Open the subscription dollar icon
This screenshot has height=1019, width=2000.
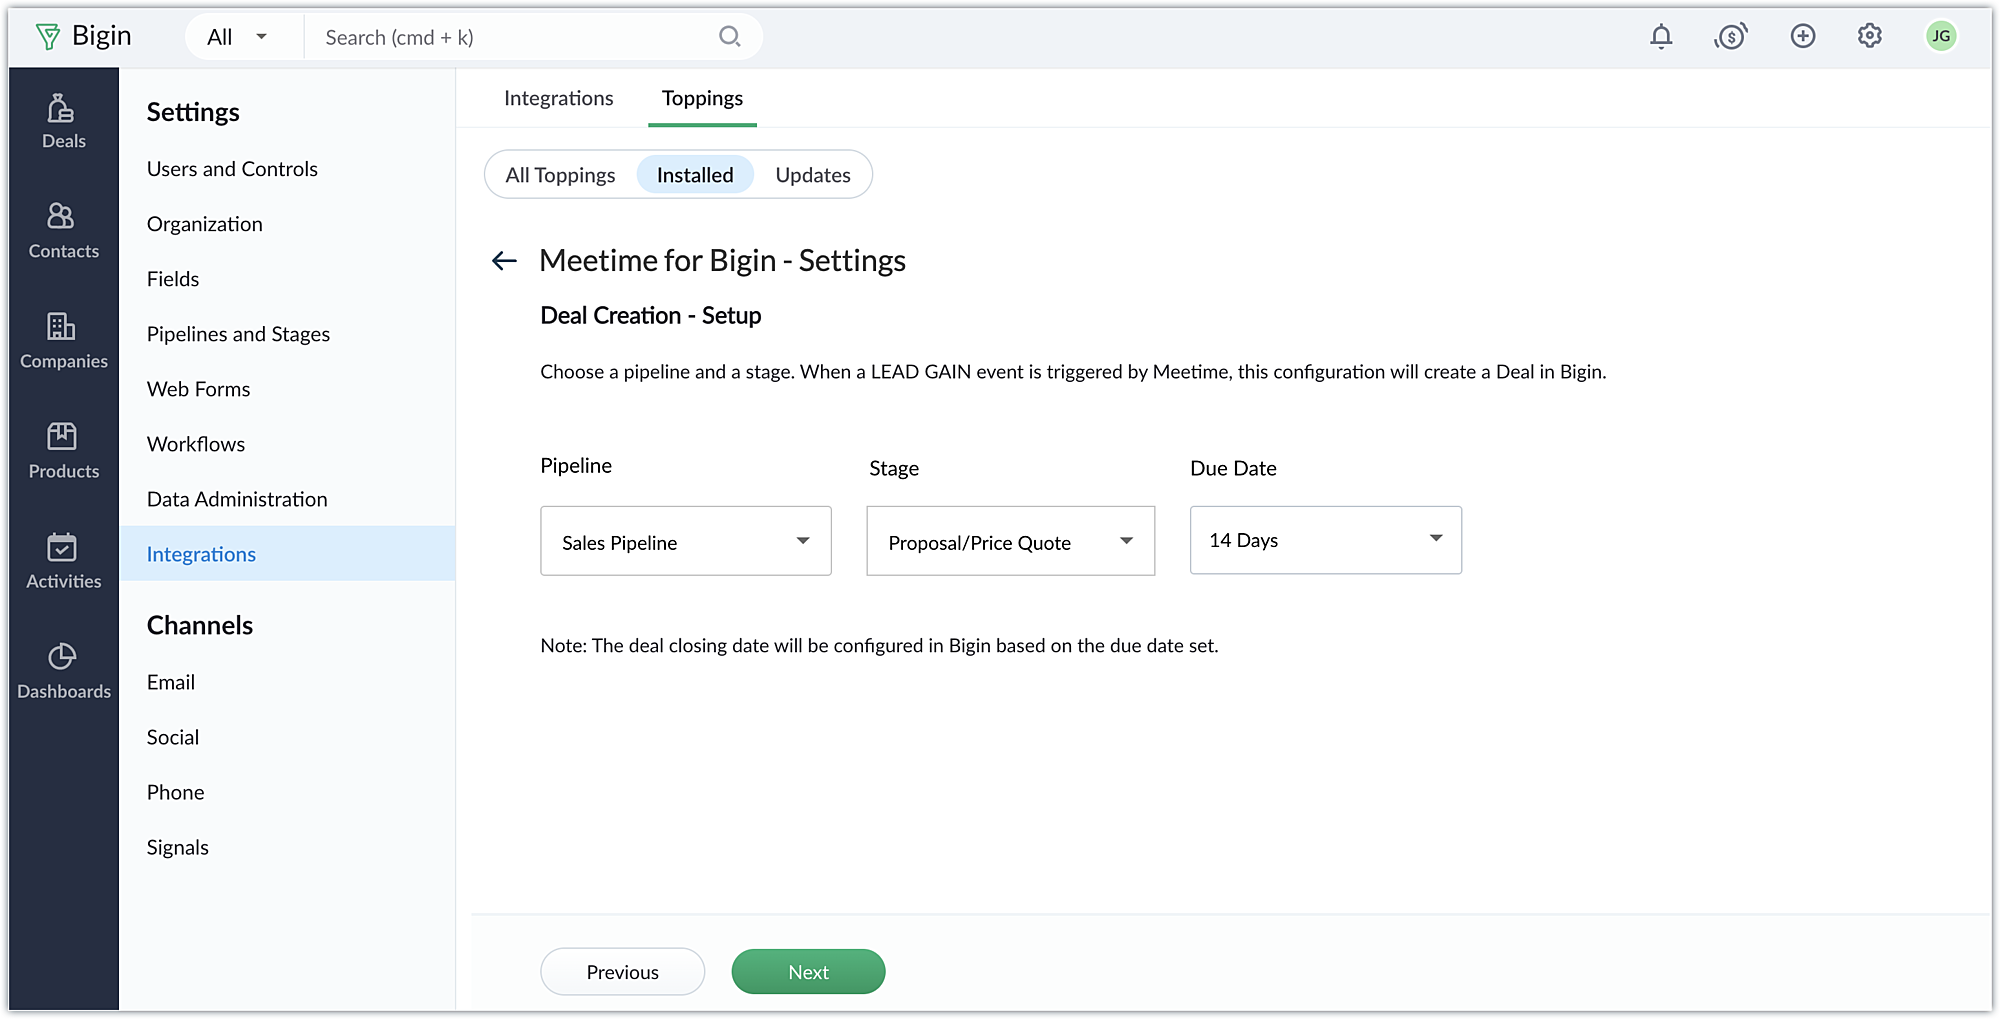[1731, 37]
